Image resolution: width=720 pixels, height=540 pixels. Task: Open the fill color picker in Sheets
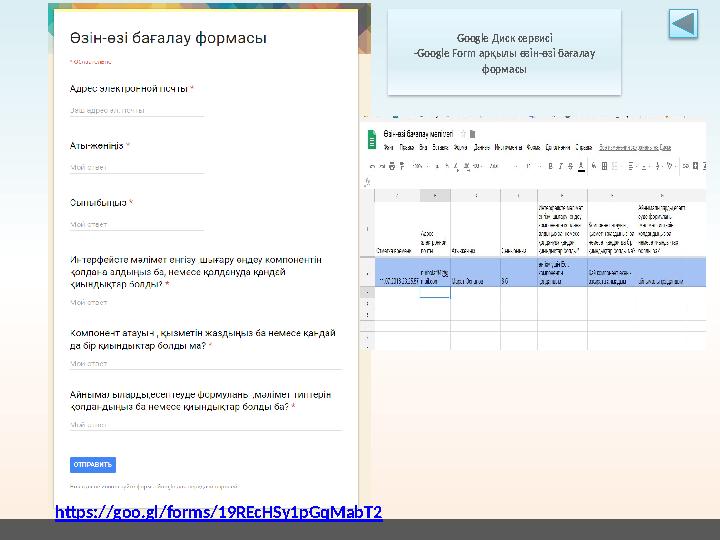point(593,166)
